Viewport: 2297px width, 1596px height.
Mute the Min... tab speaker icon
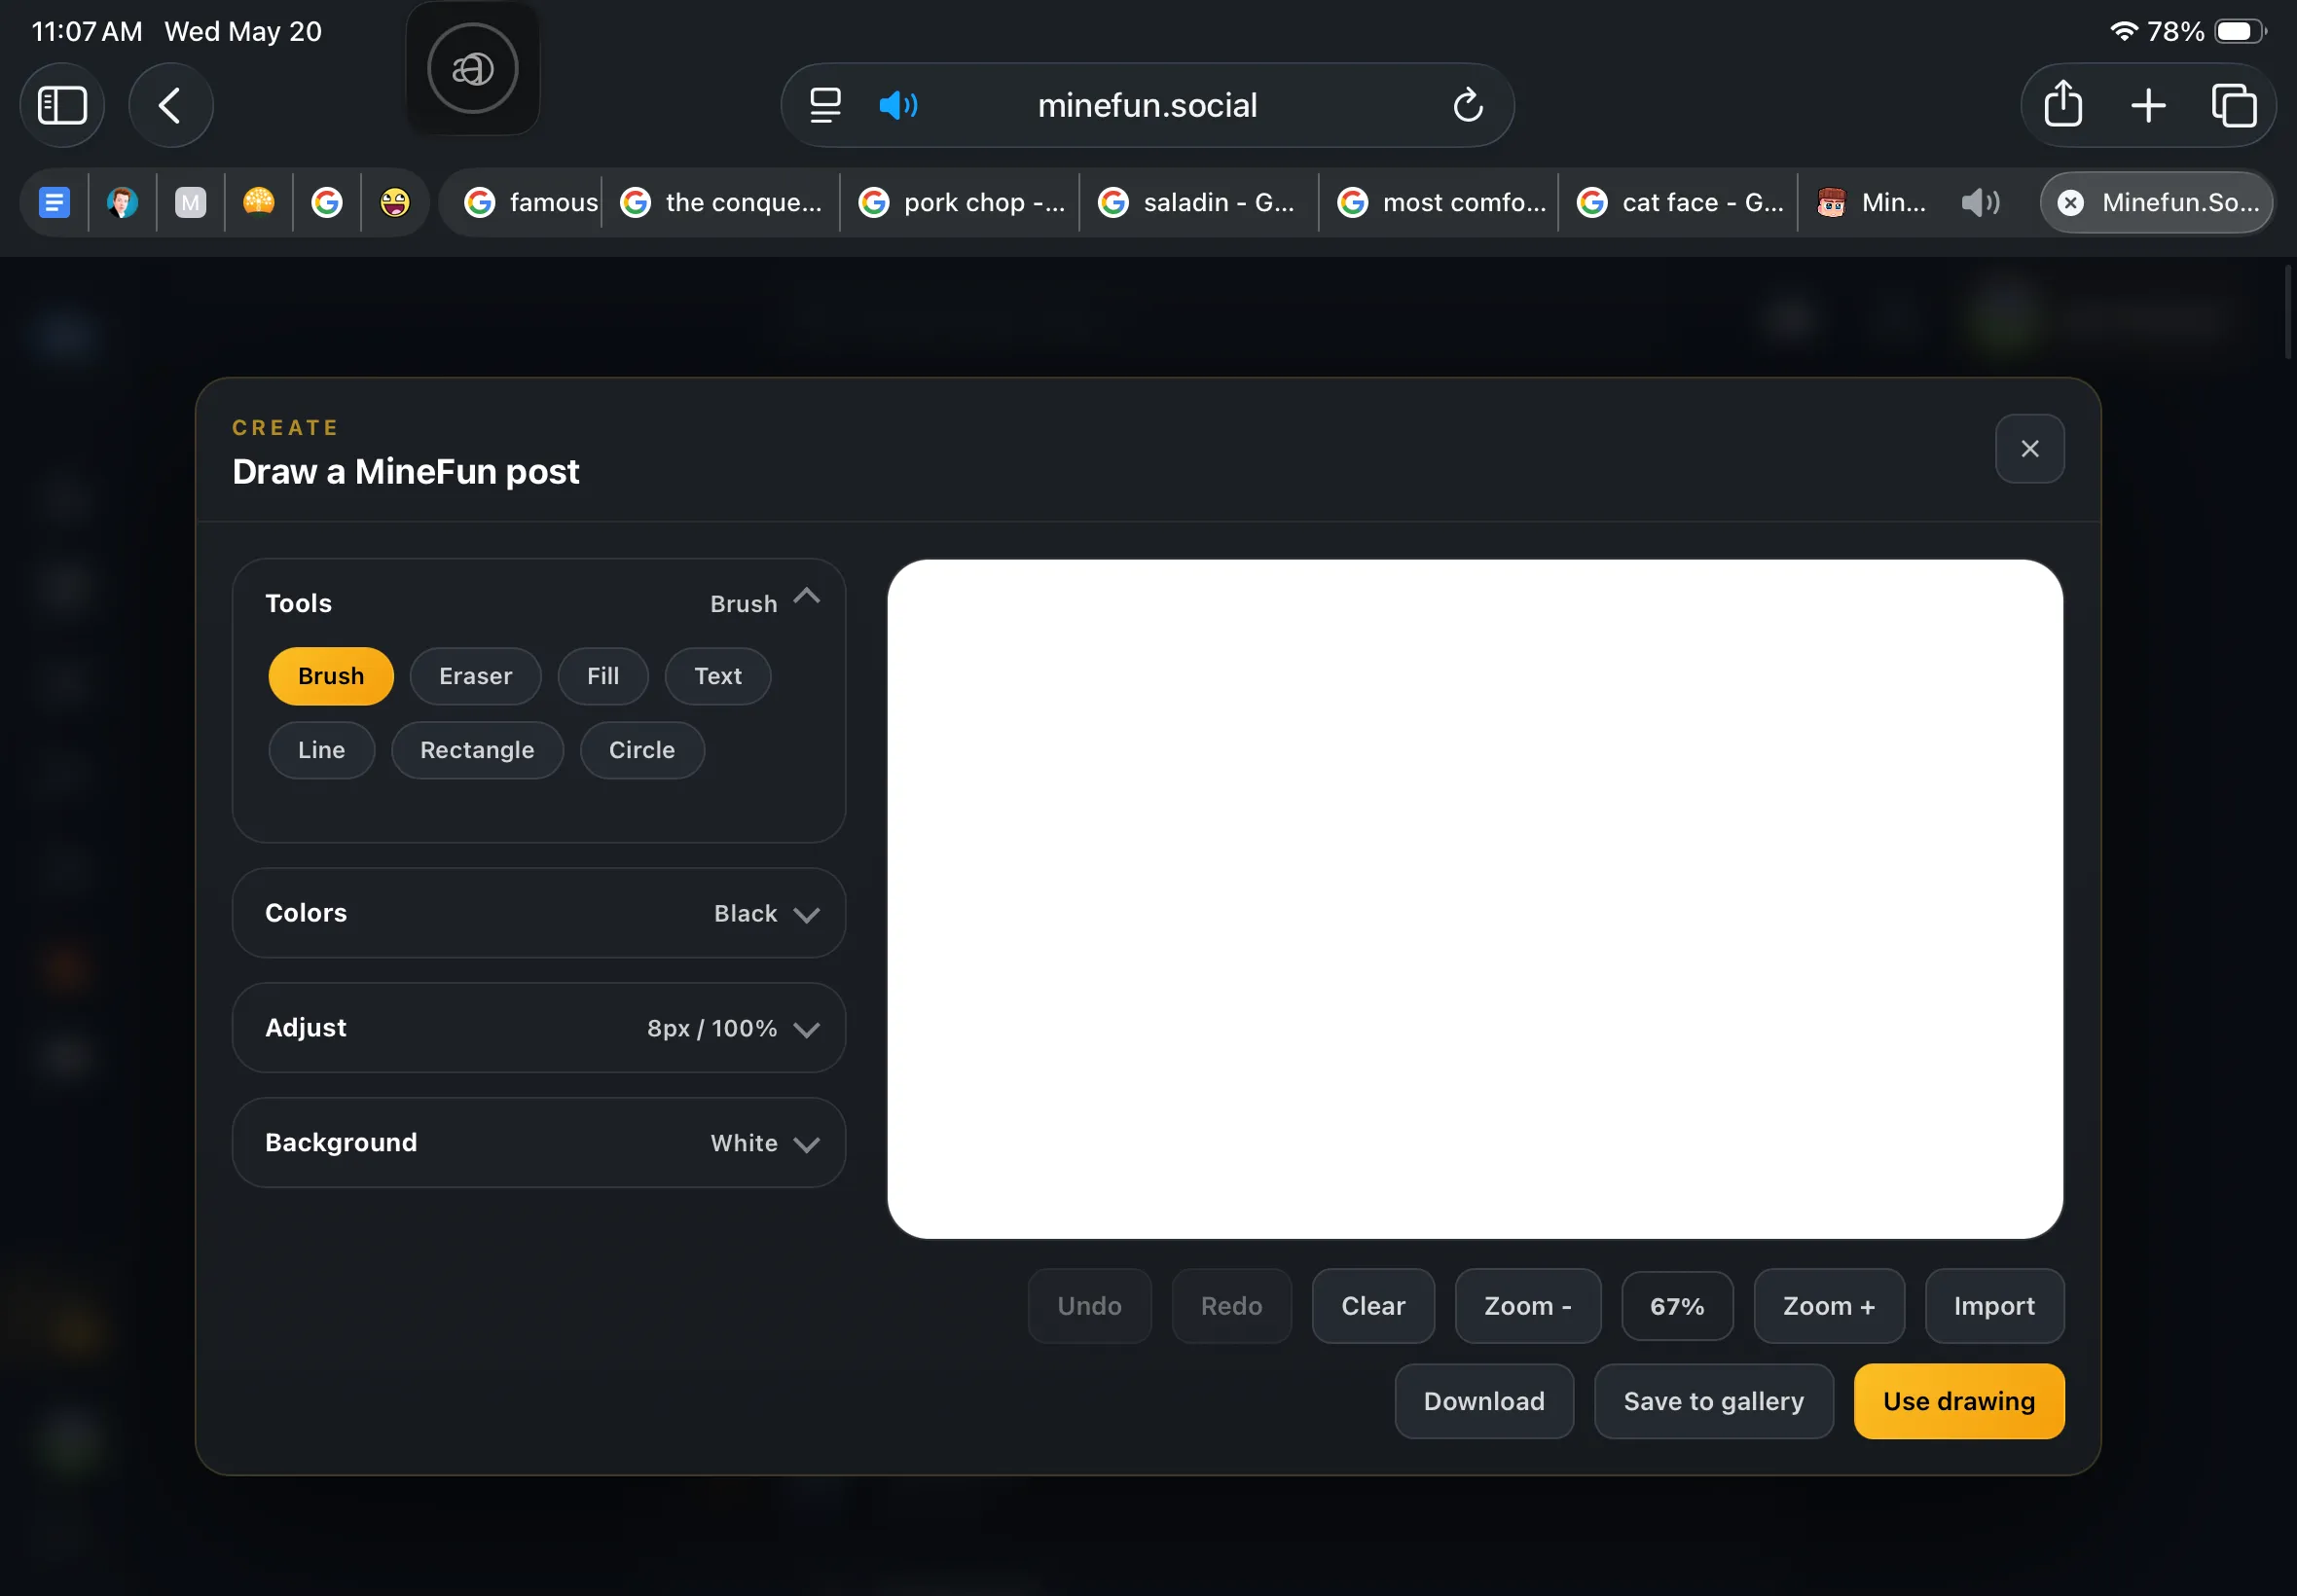pyautogui.click(x=1980, y=203)
